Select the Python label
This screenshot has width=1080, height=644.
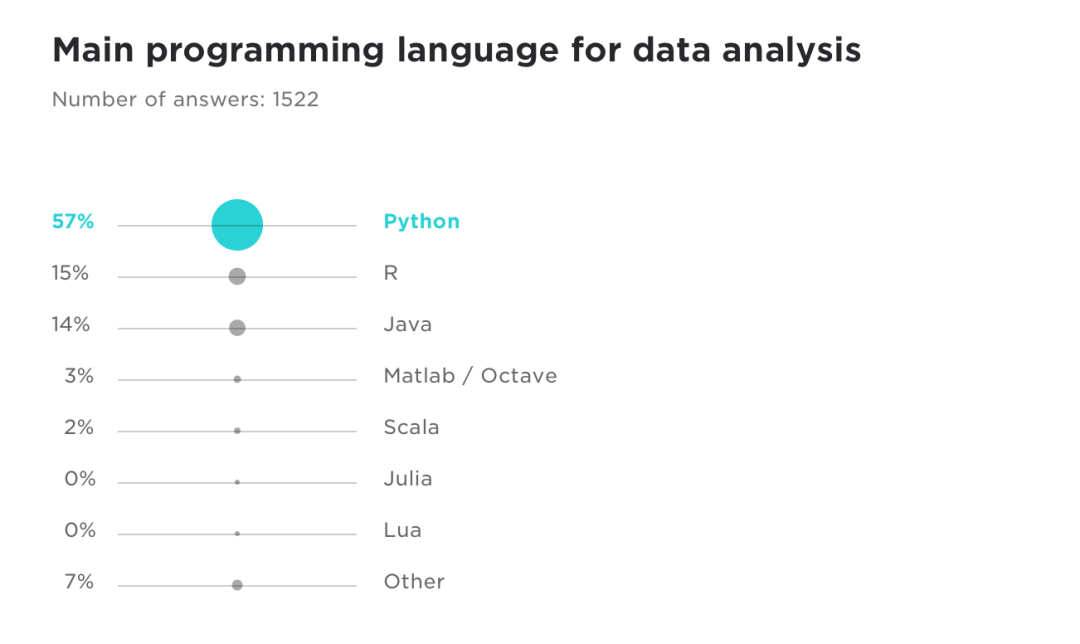click(422, 222)
